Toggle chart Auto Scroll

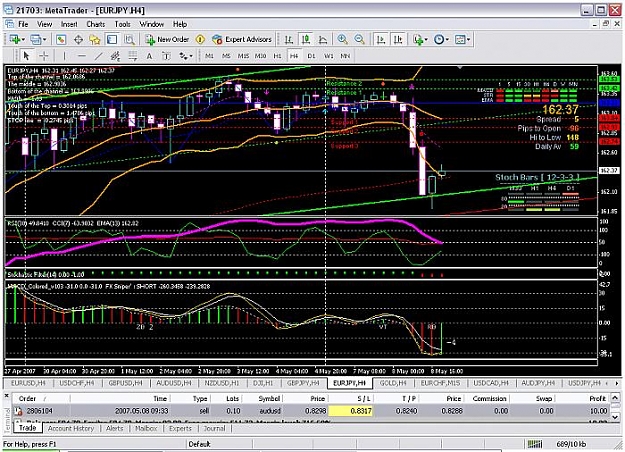[x=381, y=39]
